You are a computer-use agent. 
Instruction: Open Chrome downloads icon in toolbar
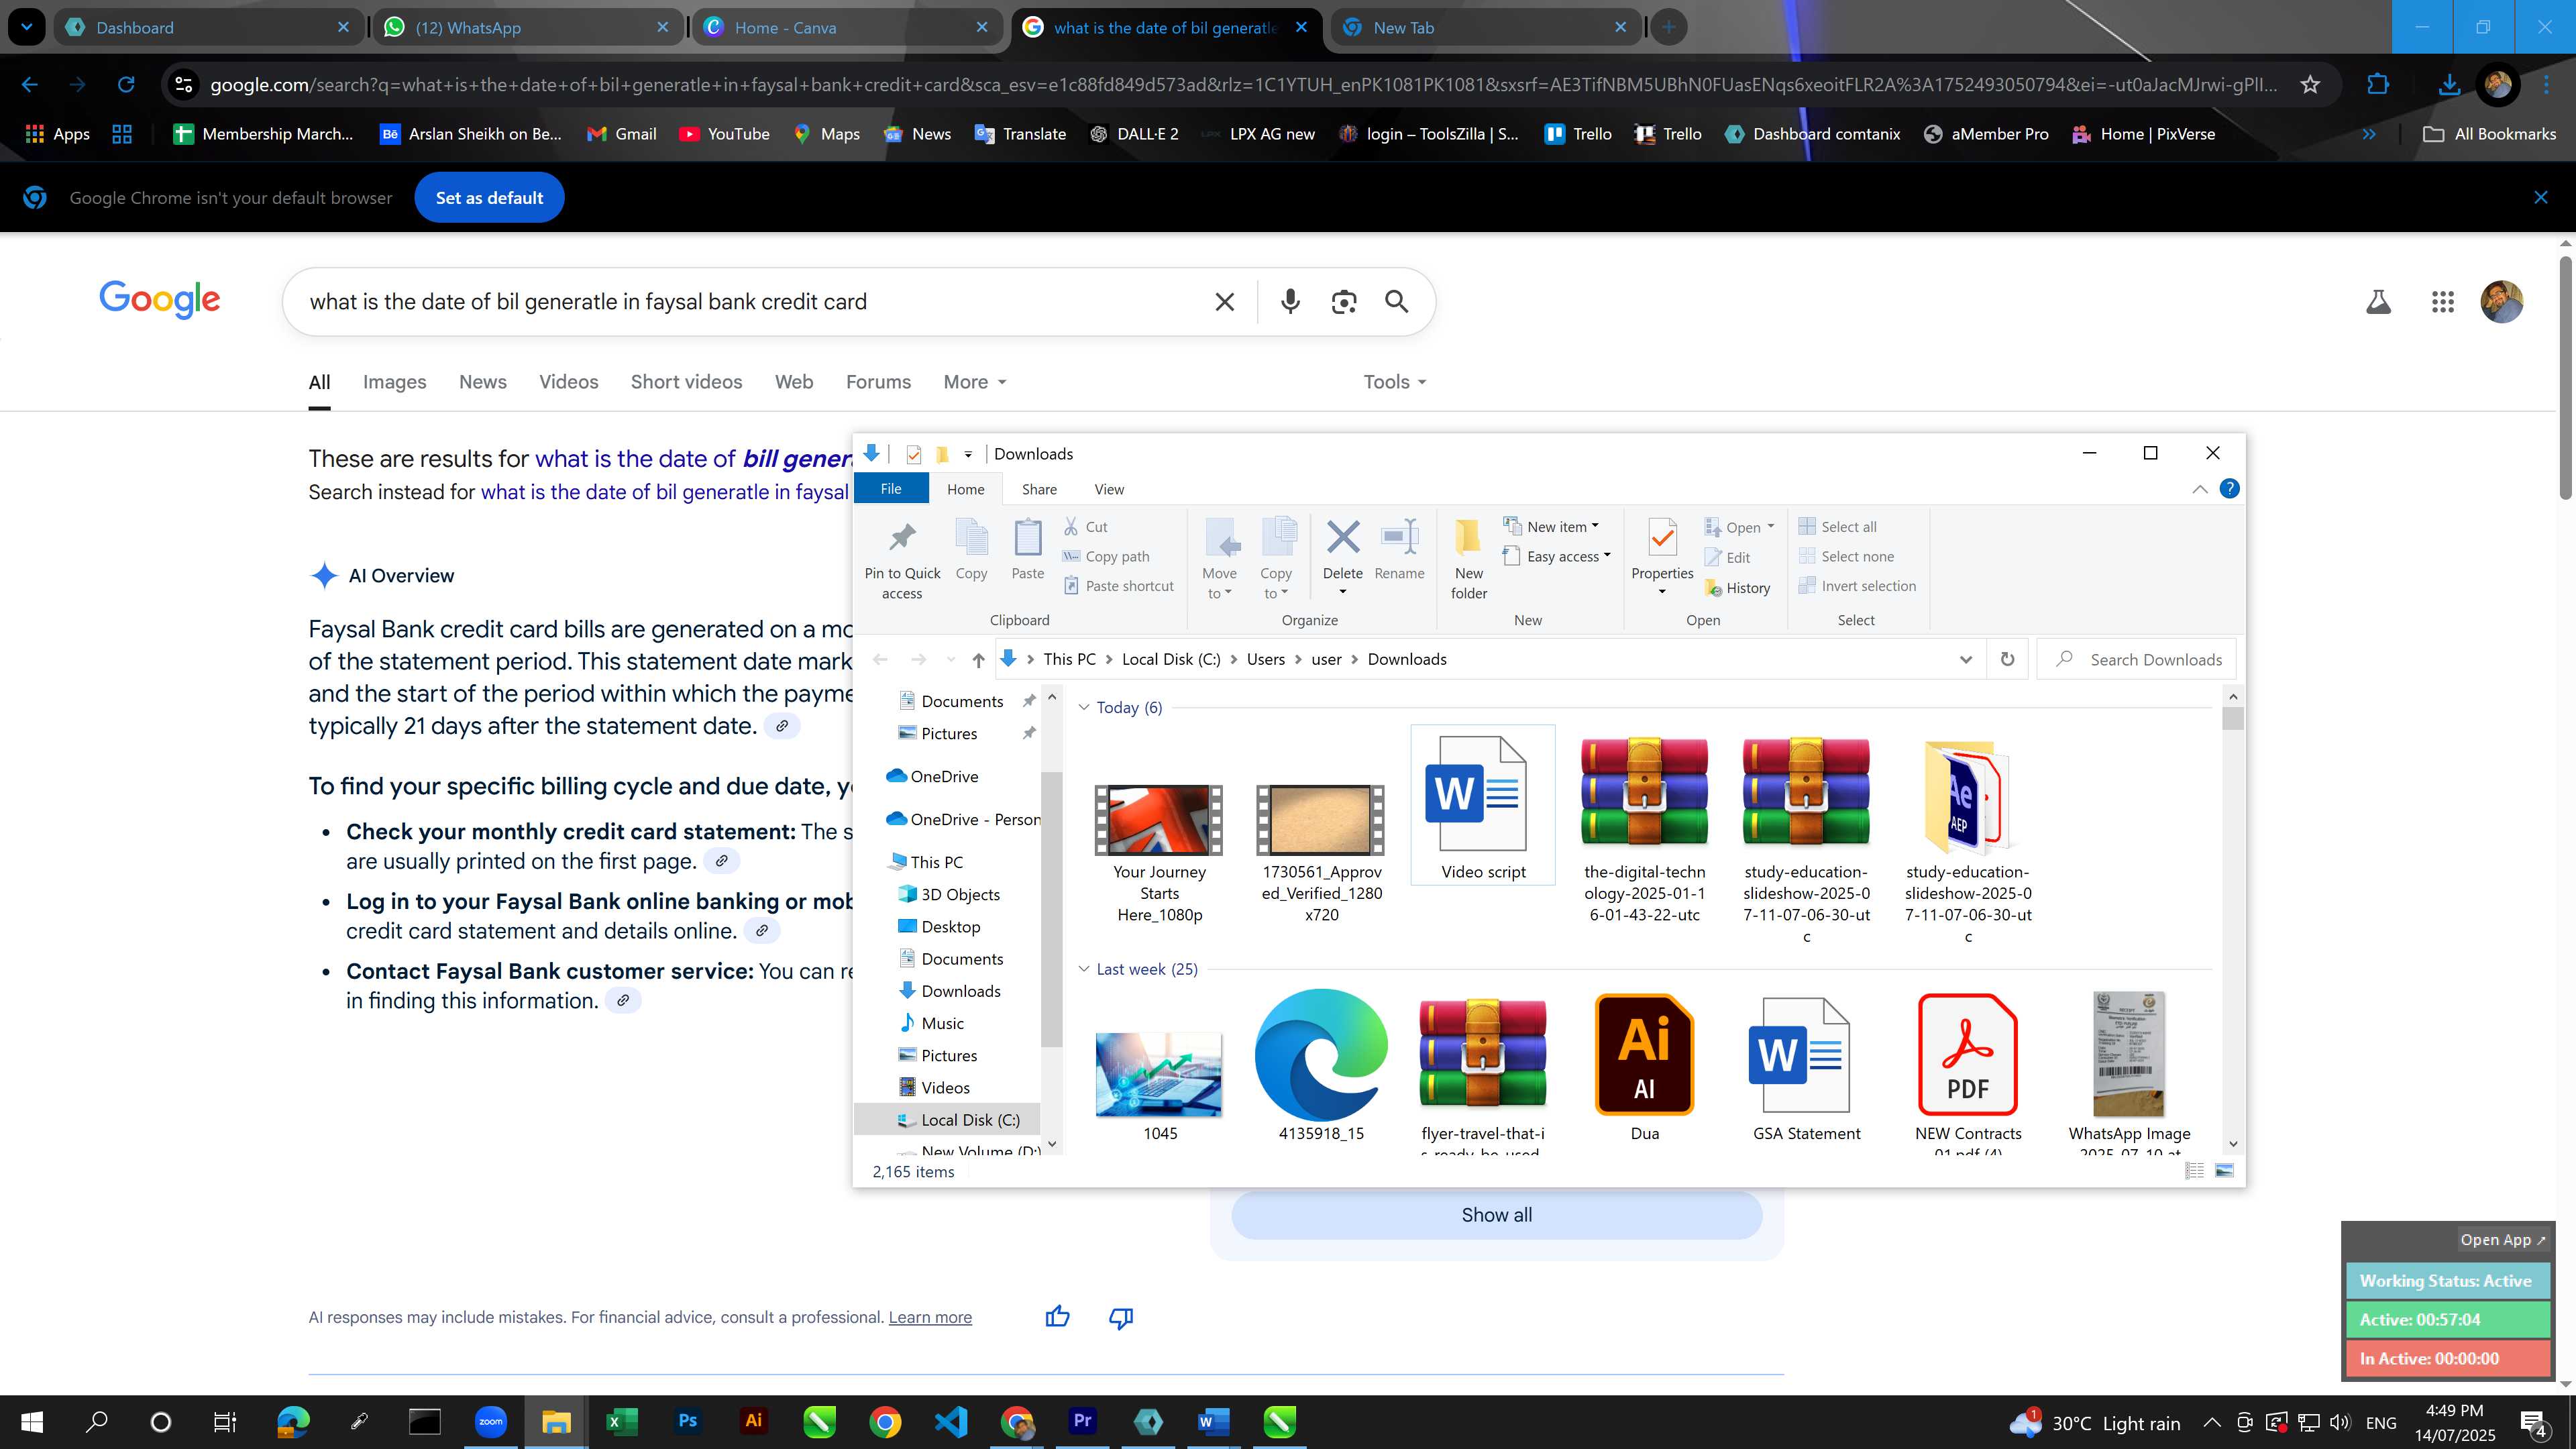(x=2449, y=85)
